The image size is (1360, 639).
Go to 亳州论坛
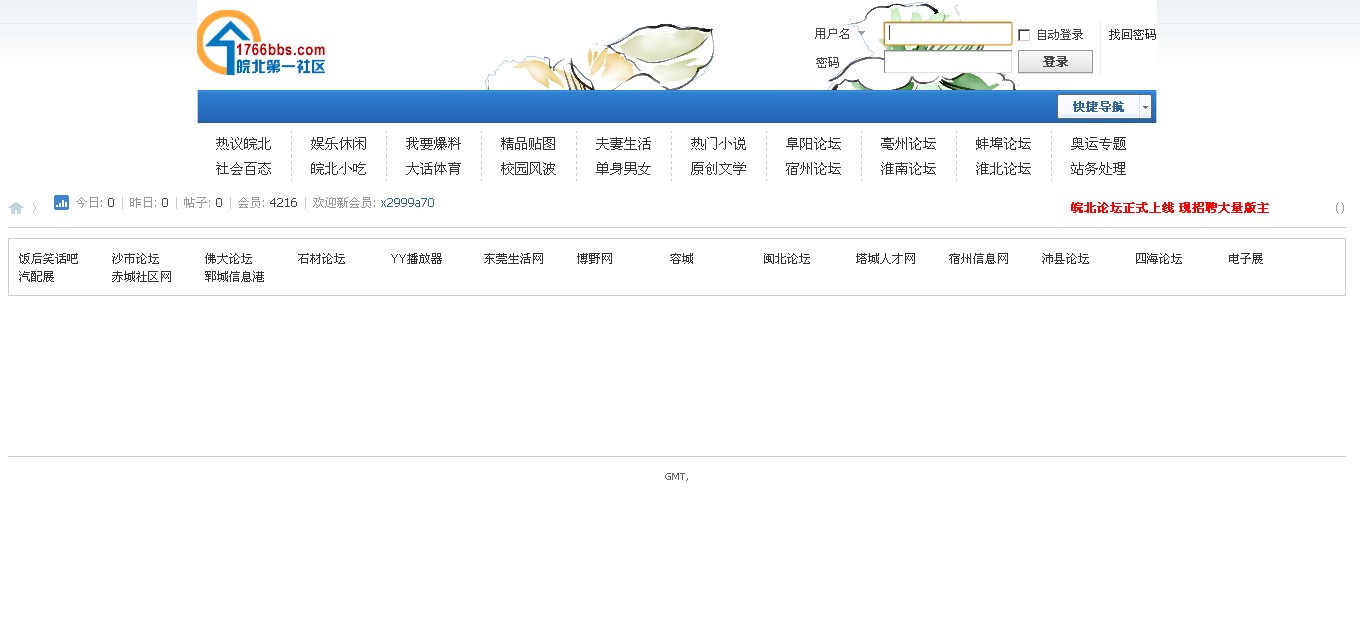tap(908, 144)
